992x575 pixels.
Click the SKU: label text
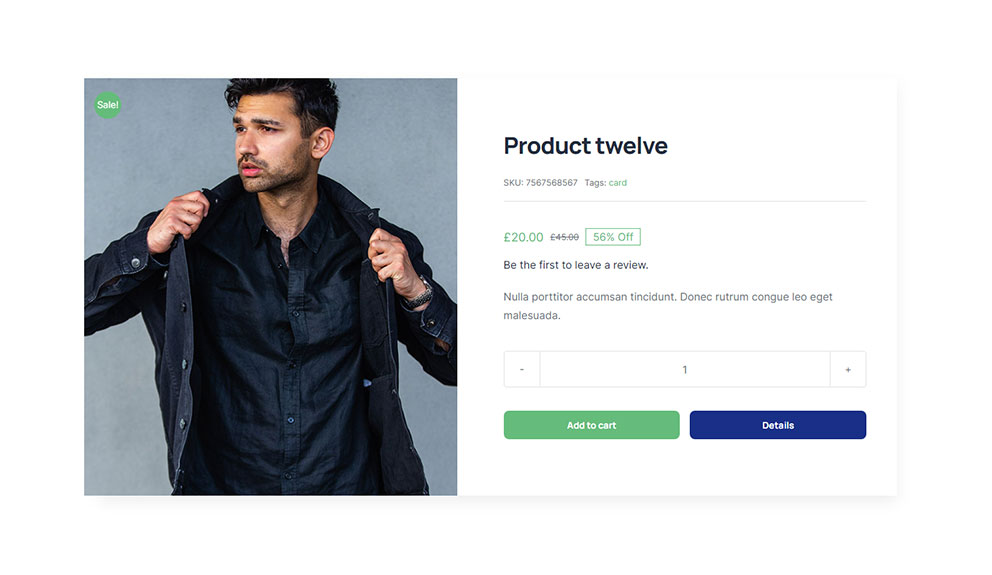(x=513, y=183)
